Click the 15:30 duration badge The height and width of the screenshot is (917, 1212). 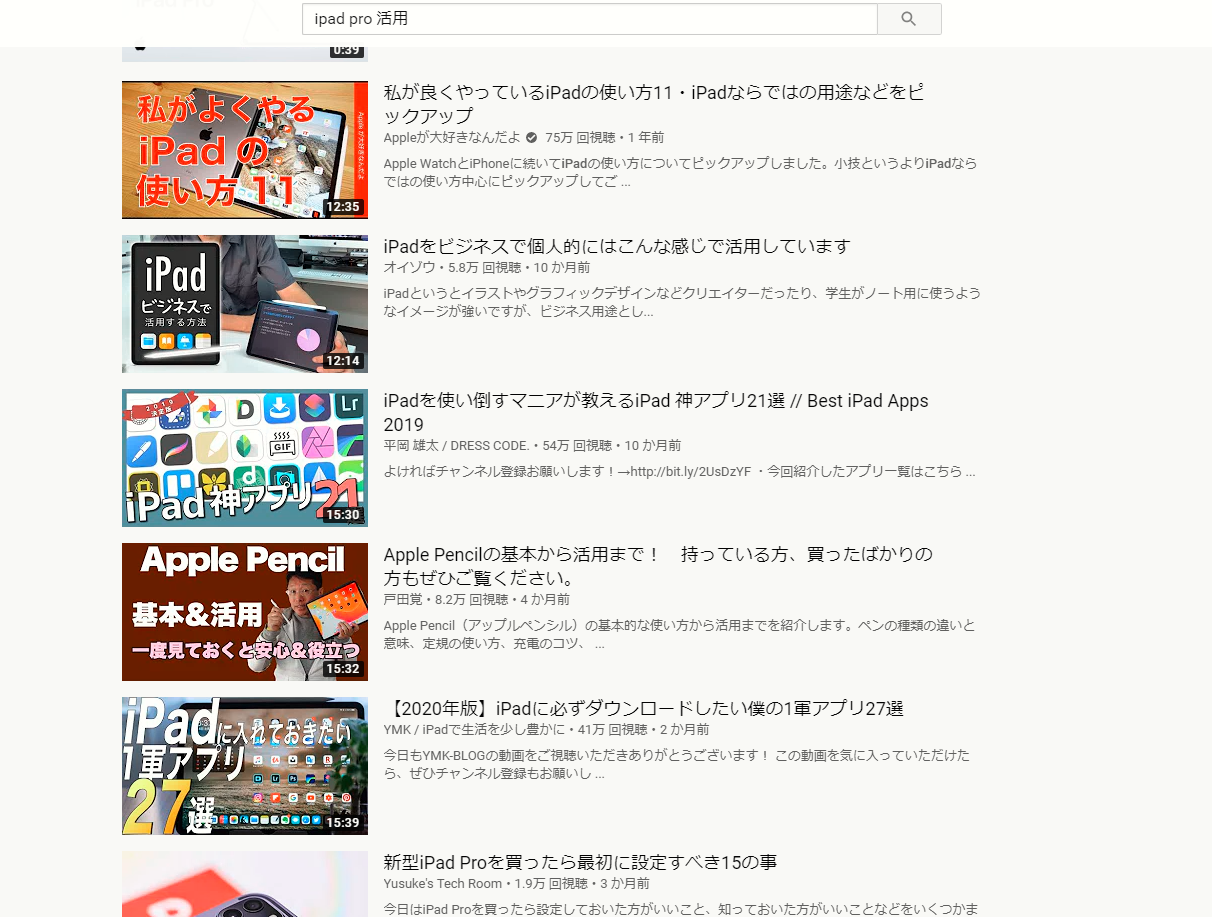pyautogui.click(x=343, y=515)
